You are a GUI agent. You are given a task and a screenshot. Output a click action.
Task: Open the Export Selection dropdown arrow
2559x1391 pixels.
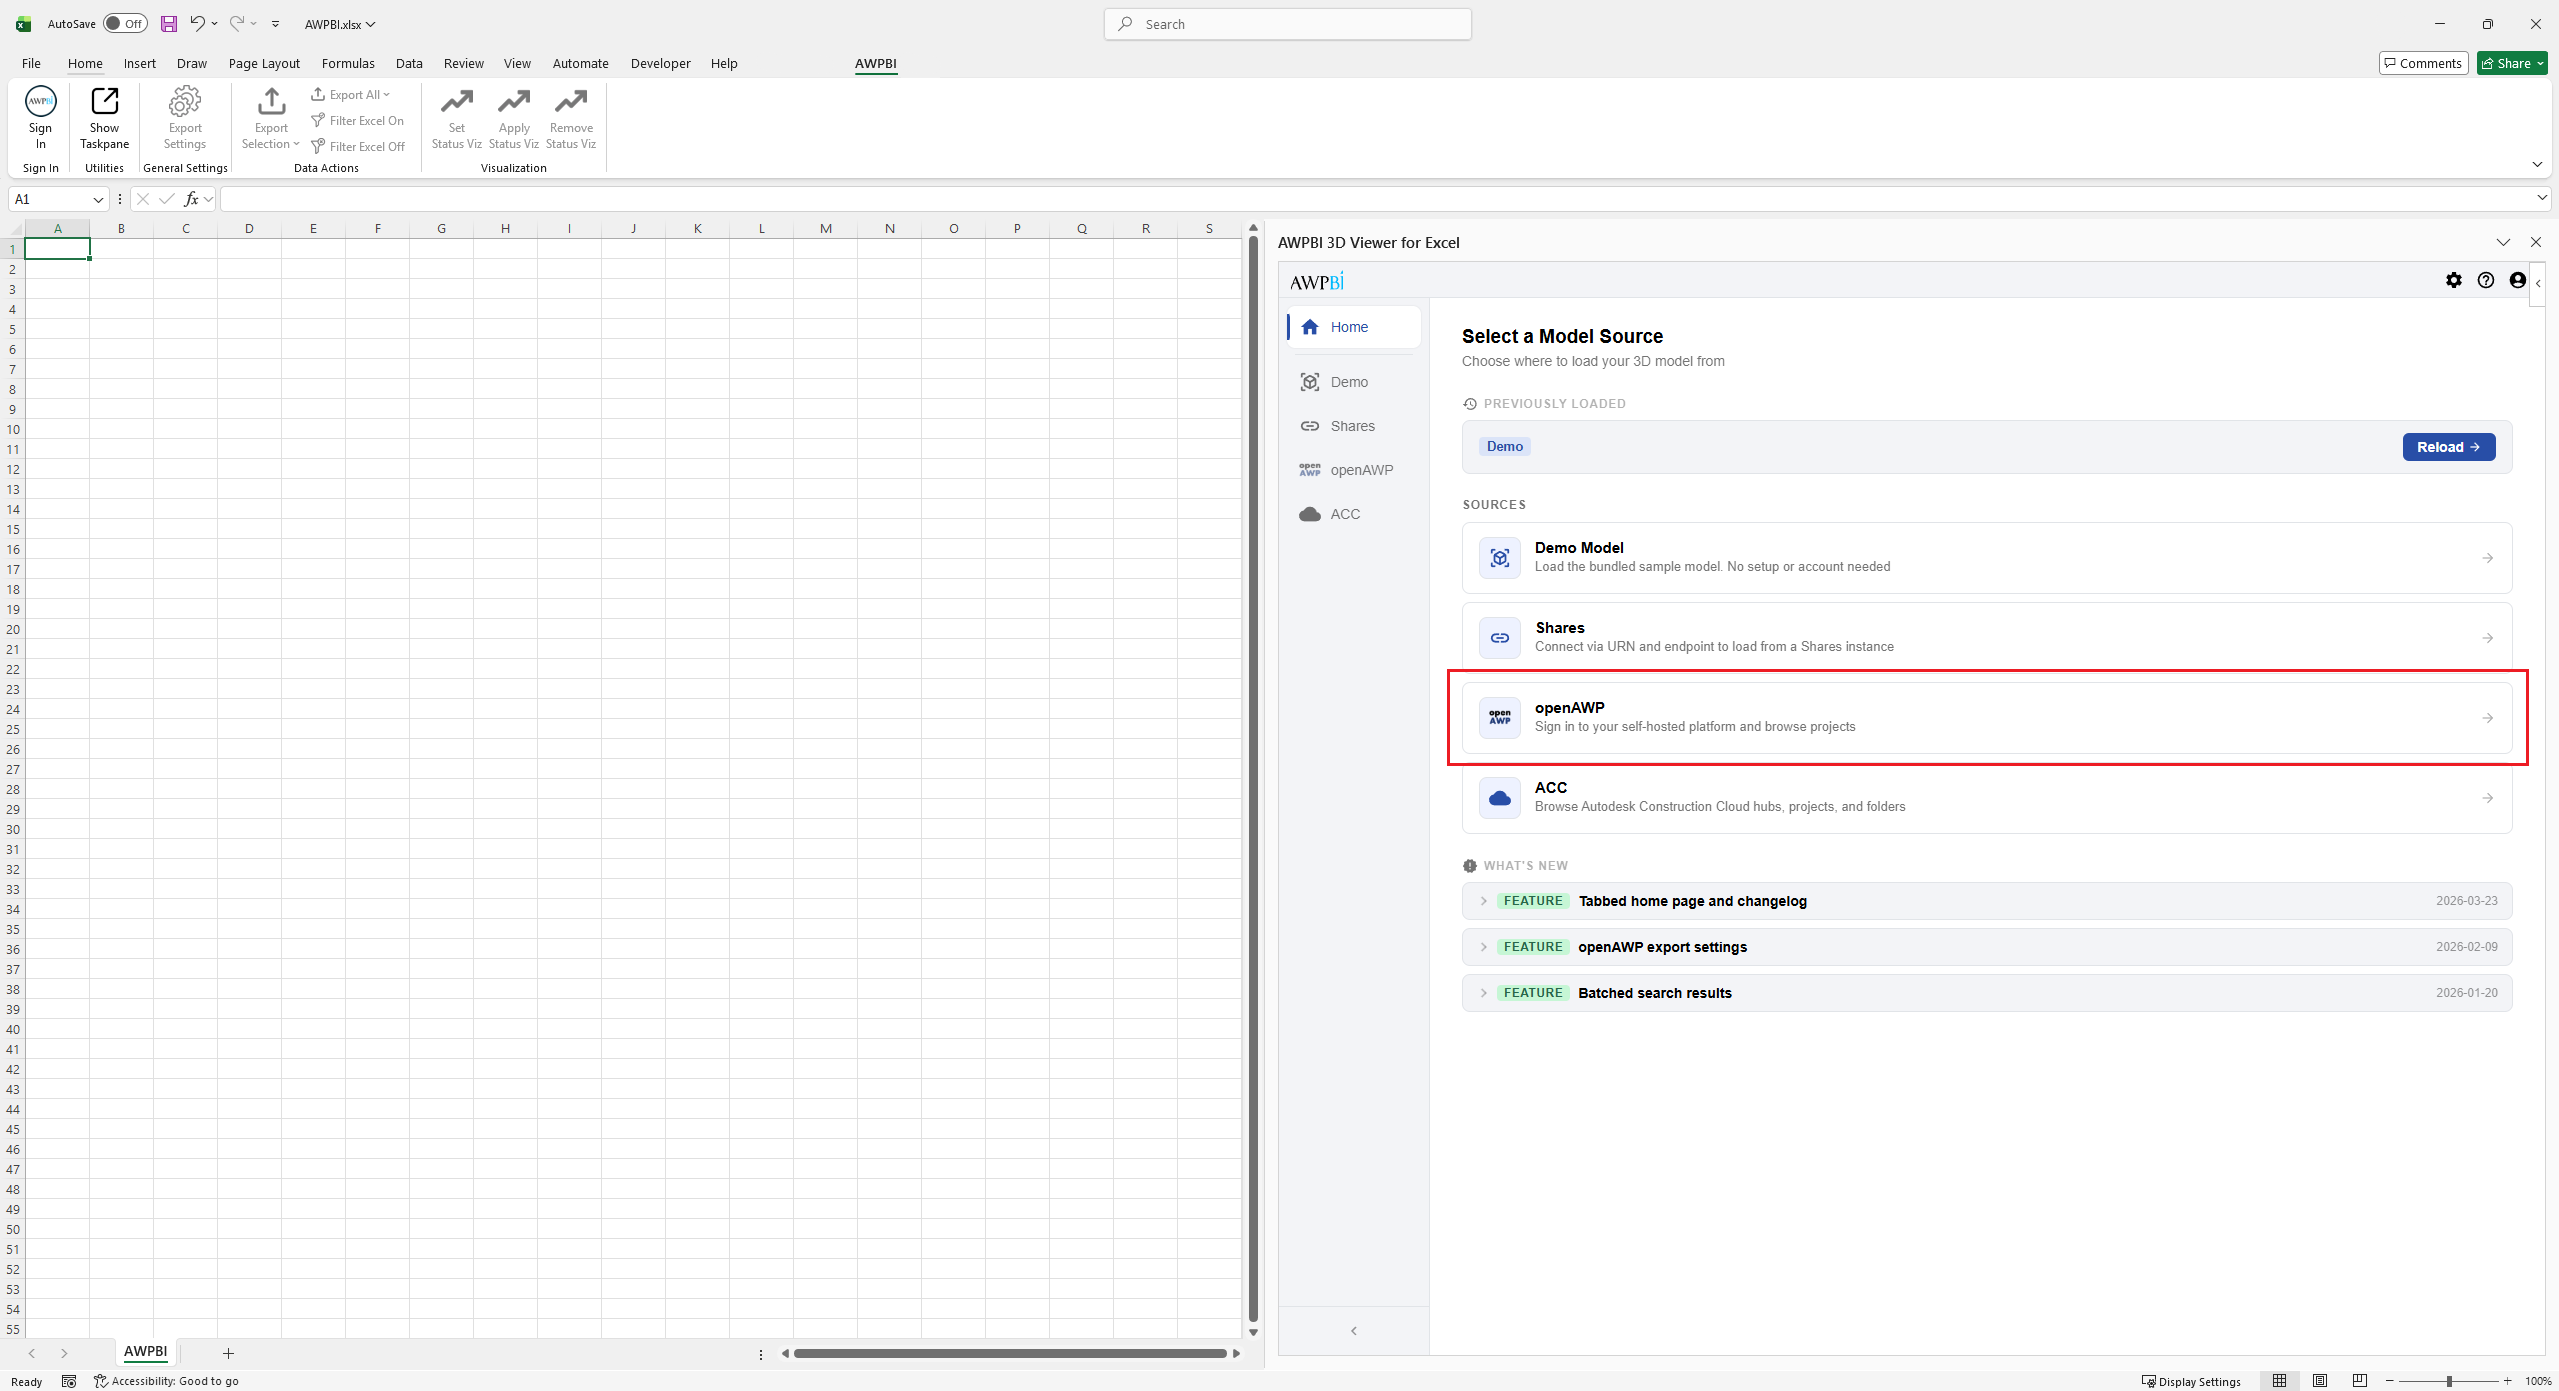pyautogui.click(x=296, y=144)
